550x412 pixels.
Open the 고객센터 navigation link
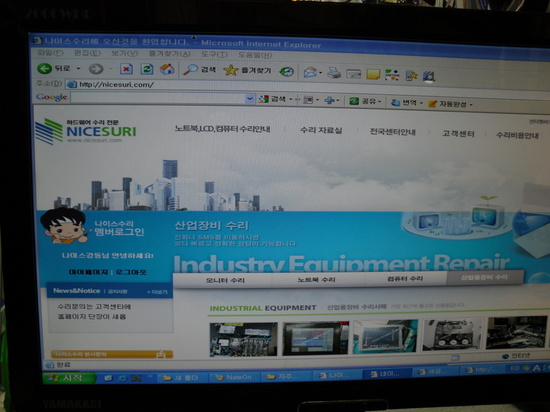pyautogui.click(x=458, y=134)
